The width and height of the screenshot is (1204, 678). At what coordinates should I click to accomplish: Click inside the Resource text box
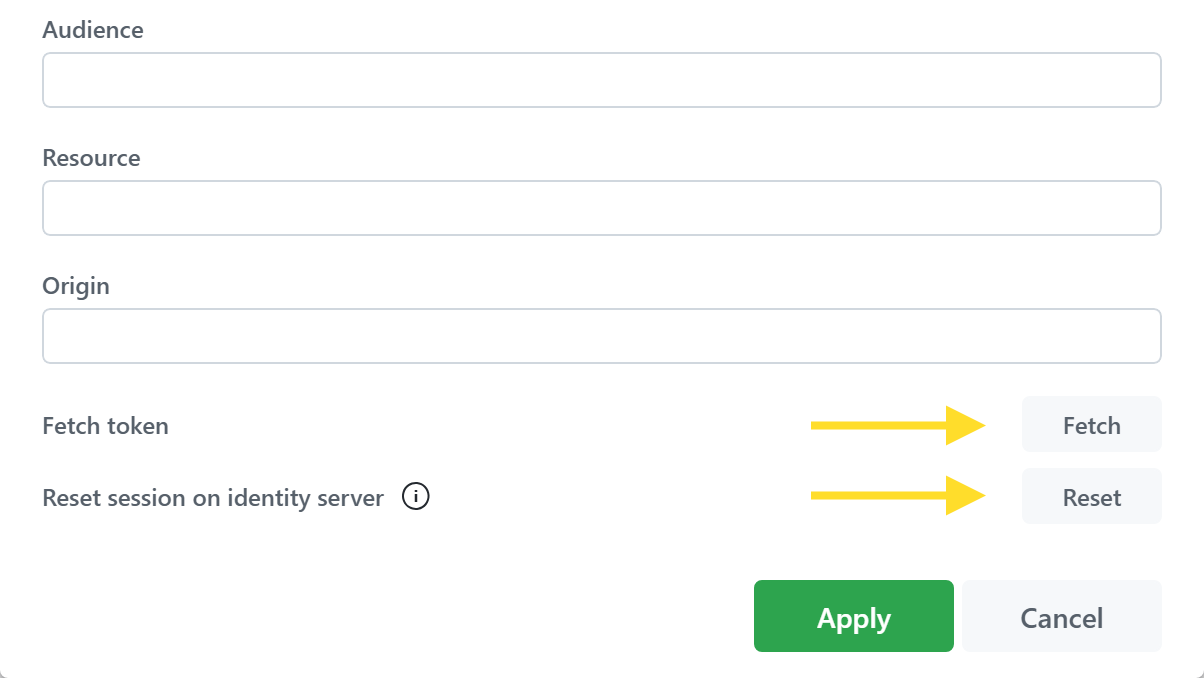(x=601, y=208)
